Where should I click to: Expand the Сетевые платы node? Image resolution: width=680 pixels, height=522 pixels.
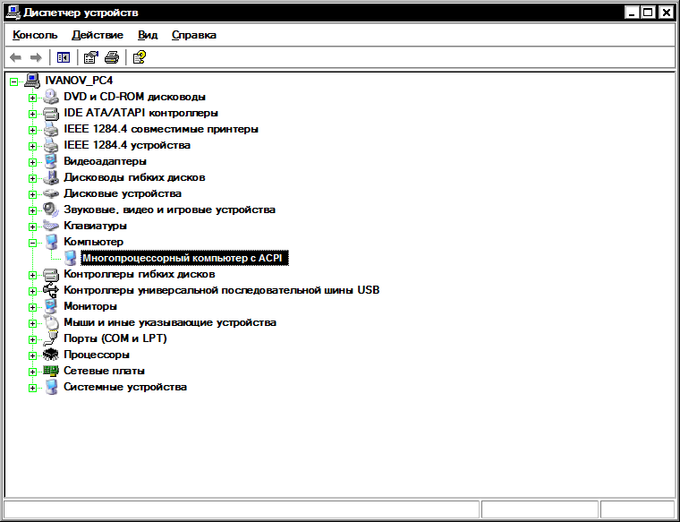[x=33, y=372]
